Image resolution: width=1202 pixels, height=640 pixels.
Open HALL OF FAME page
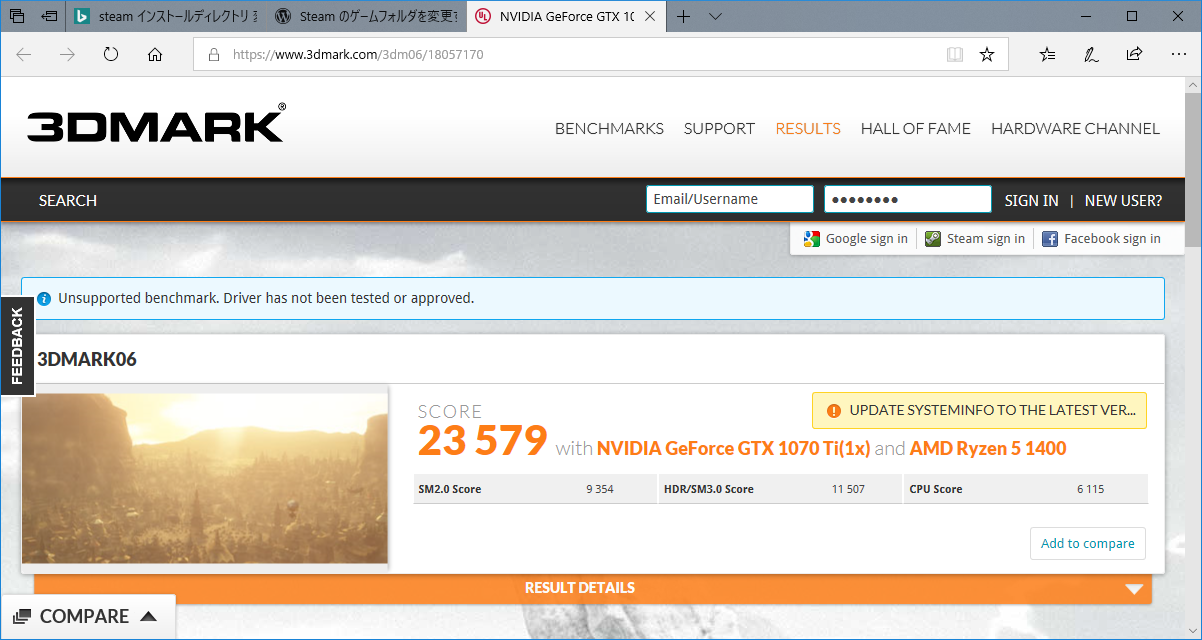[x=916, y=128]
